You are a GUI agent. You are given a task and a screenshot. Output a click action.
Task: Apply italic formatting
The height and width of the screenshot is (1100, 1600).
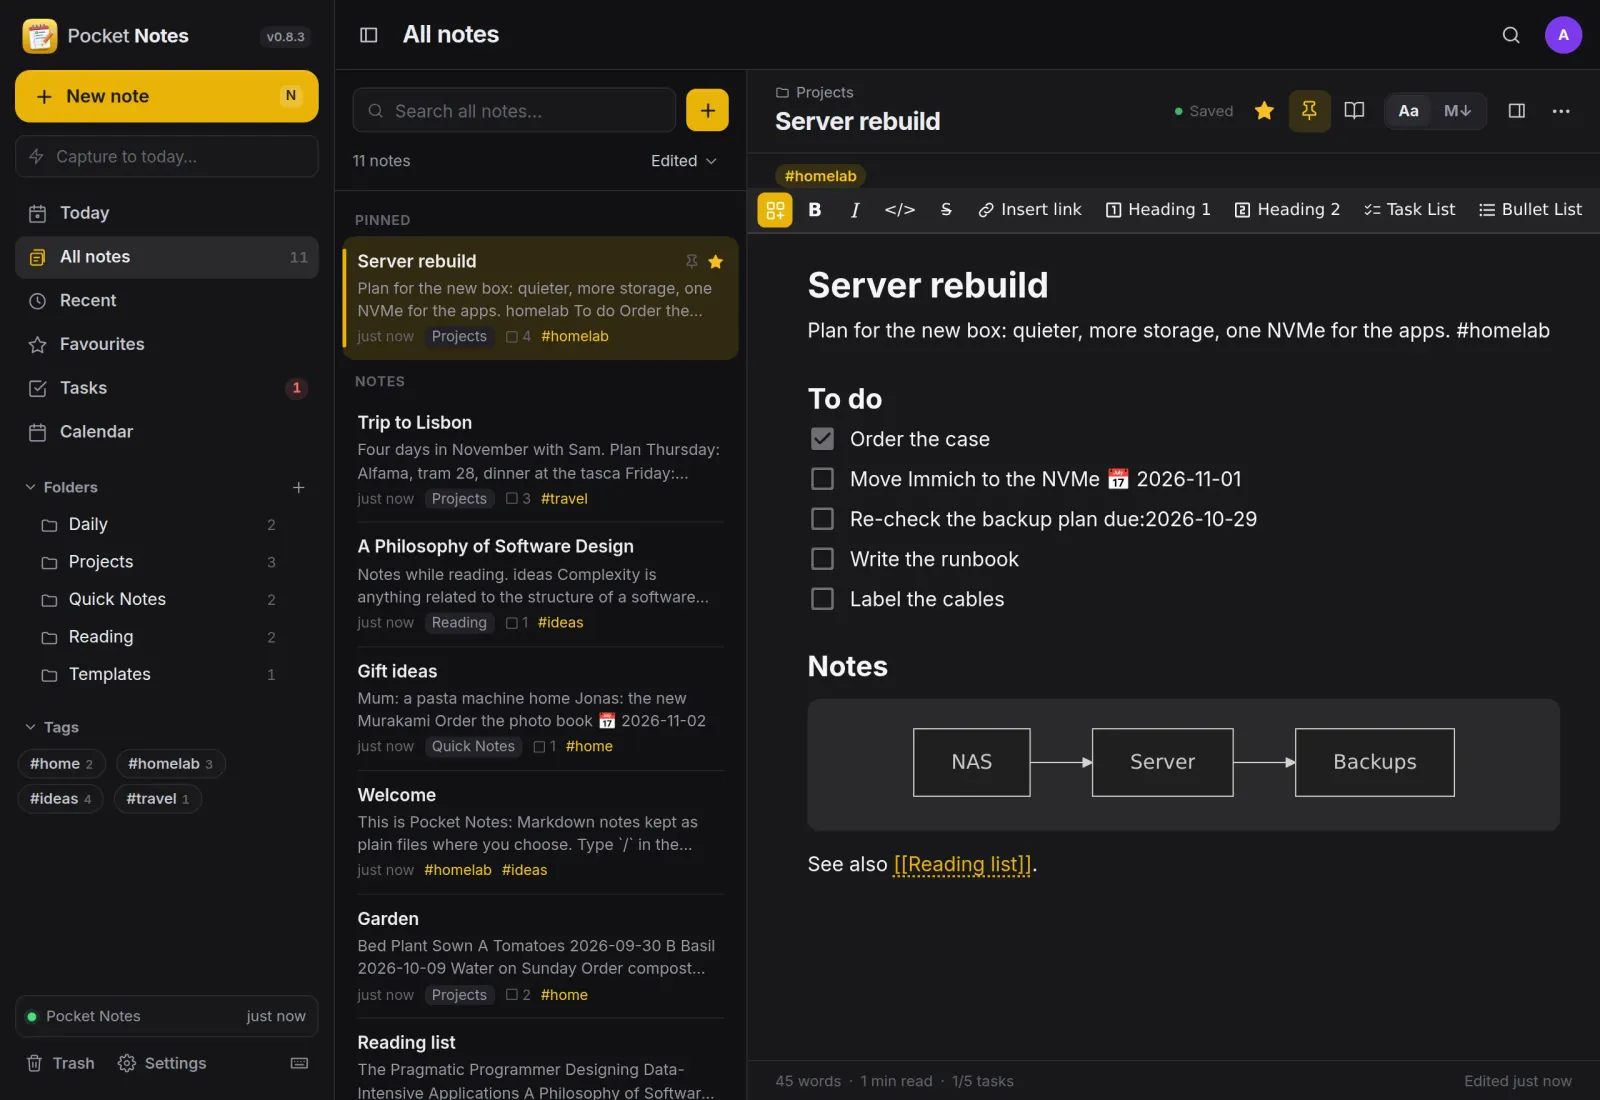click(x=855, y=210)
